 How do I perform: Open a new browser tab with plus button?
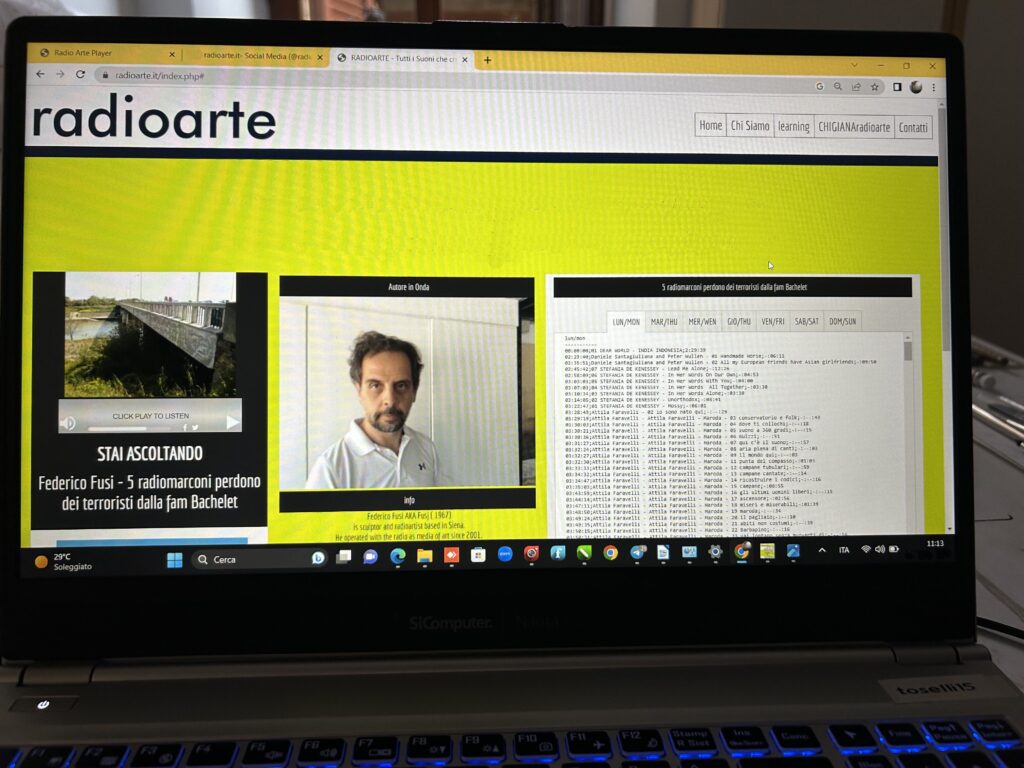pyautogui.click(x=487, y=60)
